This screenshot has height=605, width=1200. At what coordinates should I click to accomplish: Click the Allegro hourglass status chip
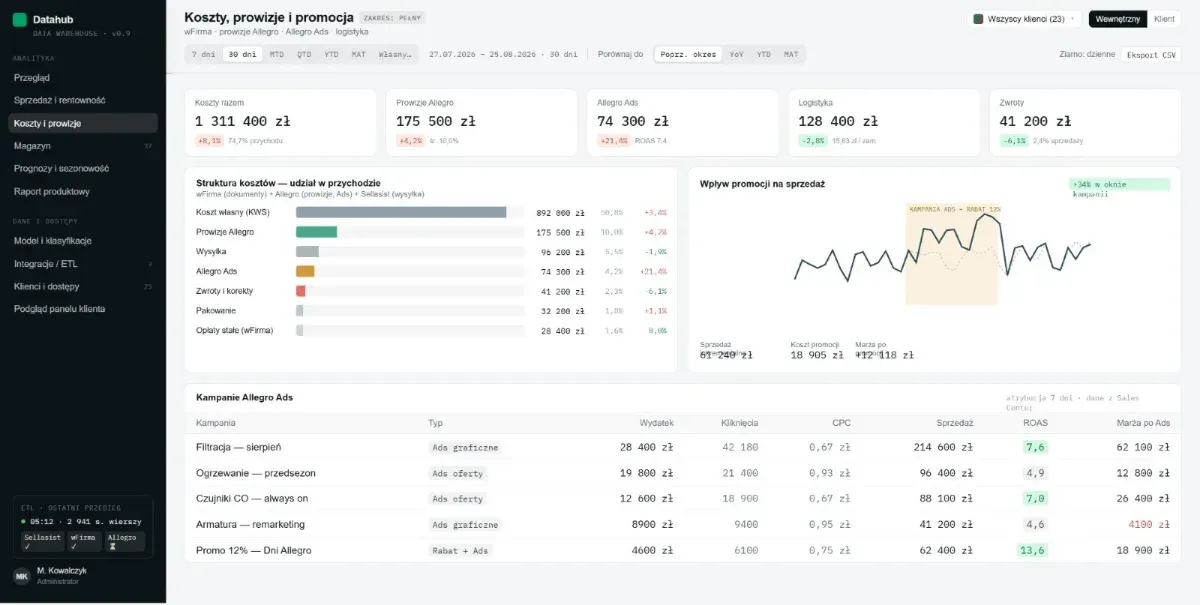click(x=124, y=541)
